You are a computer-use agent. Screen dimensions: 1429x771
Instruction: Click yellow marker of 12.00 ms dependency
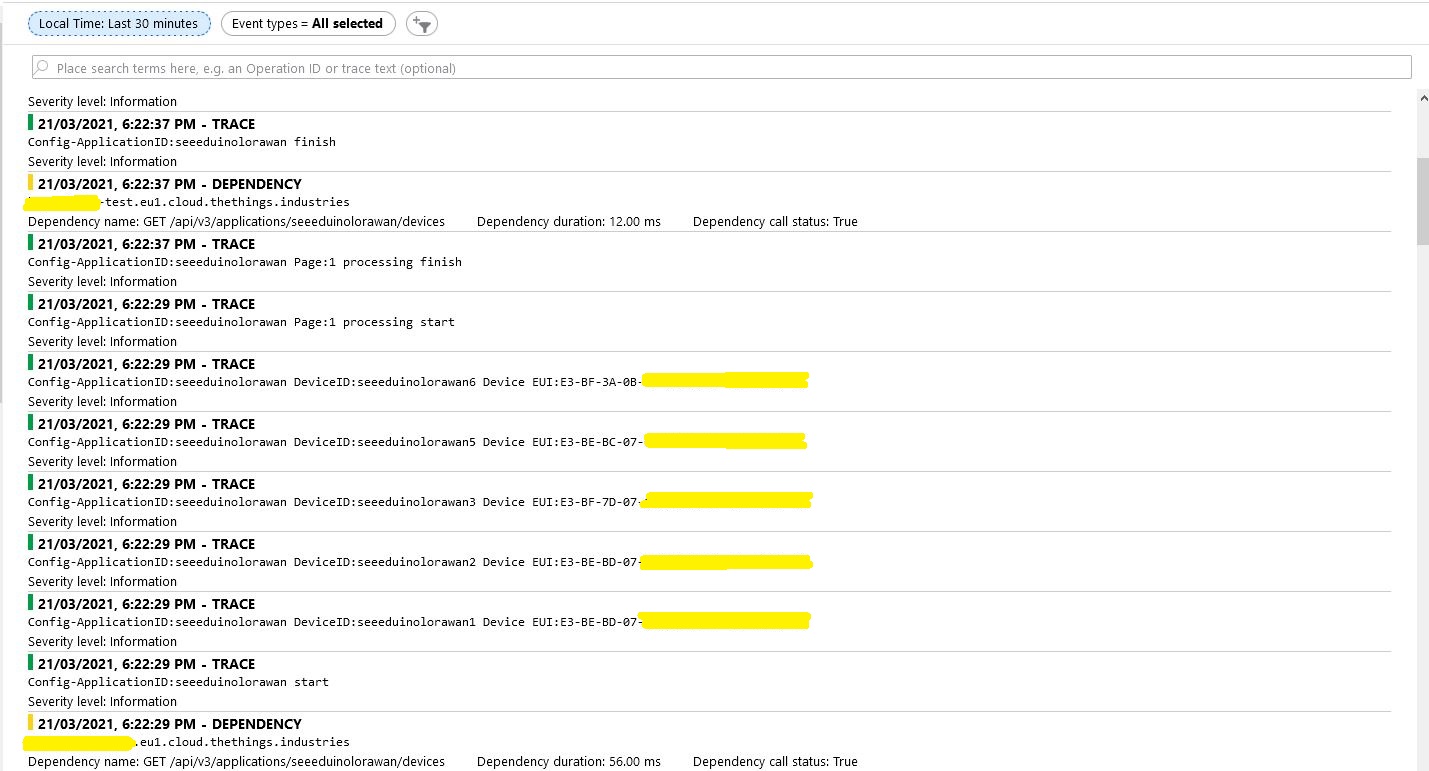coord(31,183)
